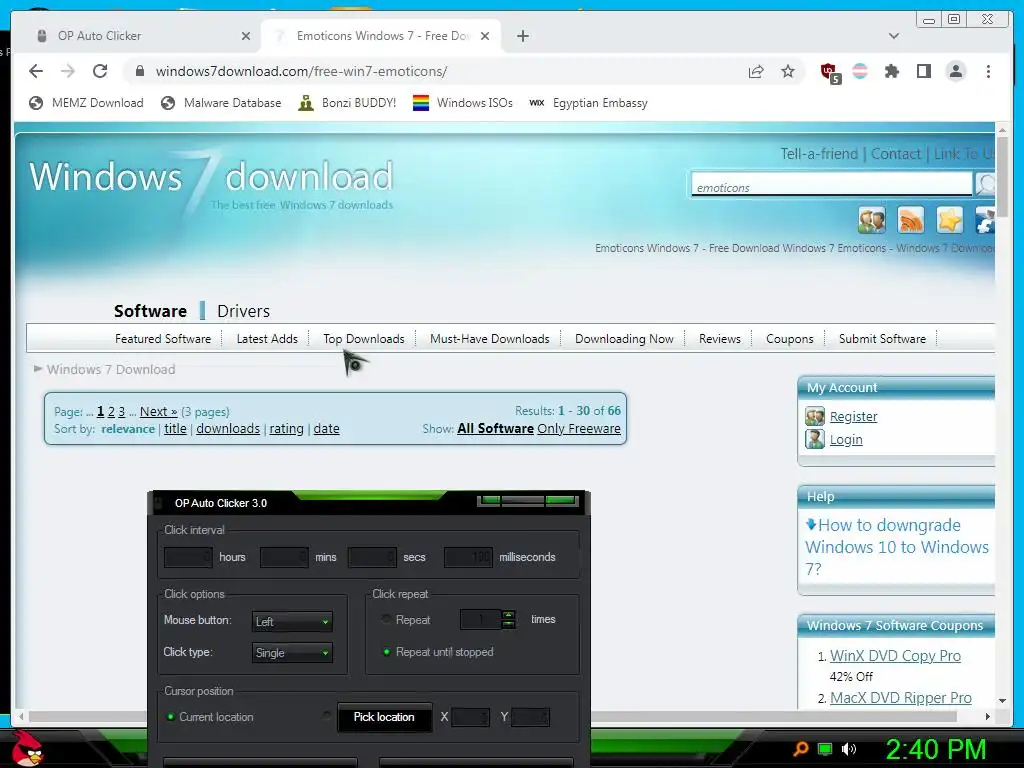Open Click type dropdown

(292, 652)
